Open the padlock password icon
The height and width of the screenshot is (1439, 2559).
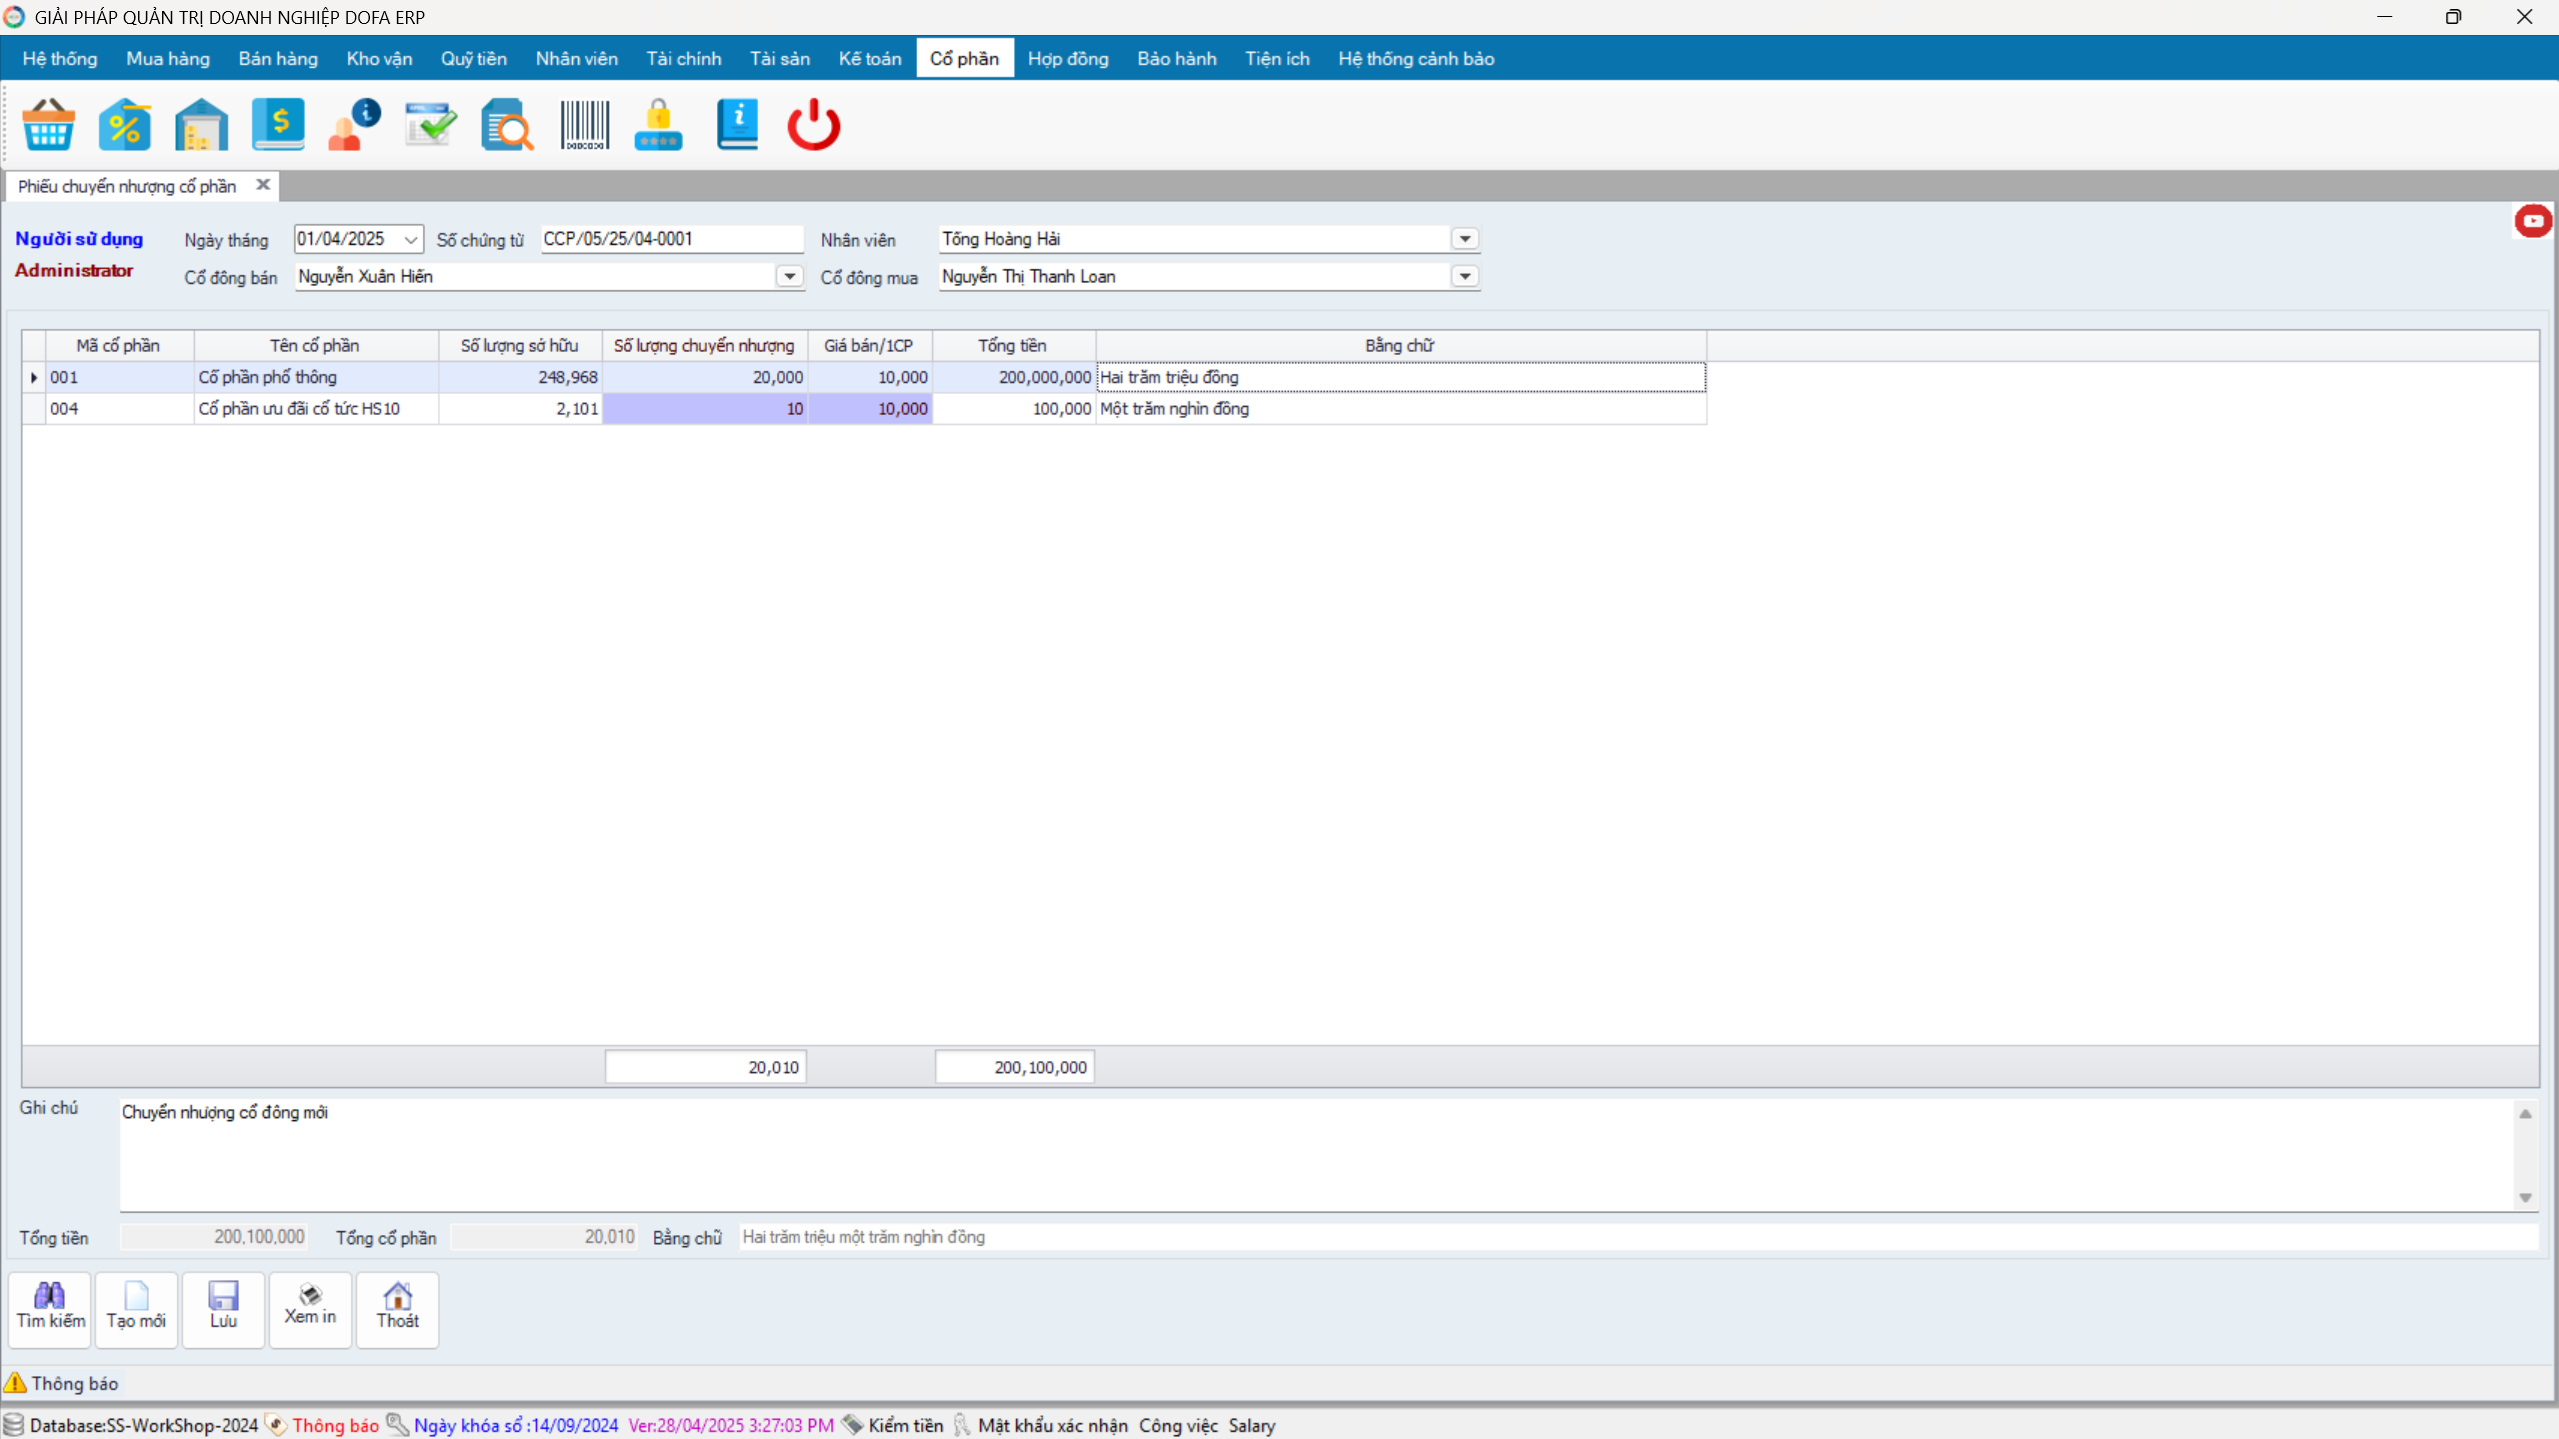pos(659,125)
